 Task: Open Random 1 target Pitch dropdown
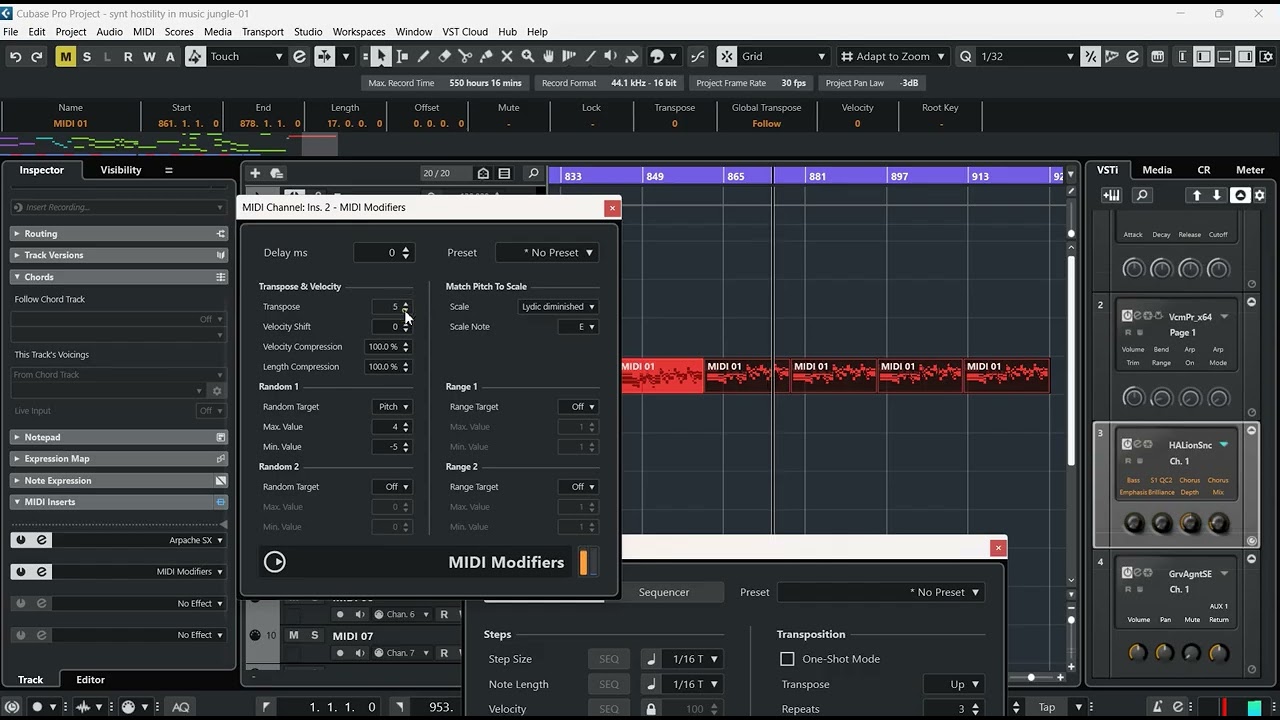click(392, 407)
